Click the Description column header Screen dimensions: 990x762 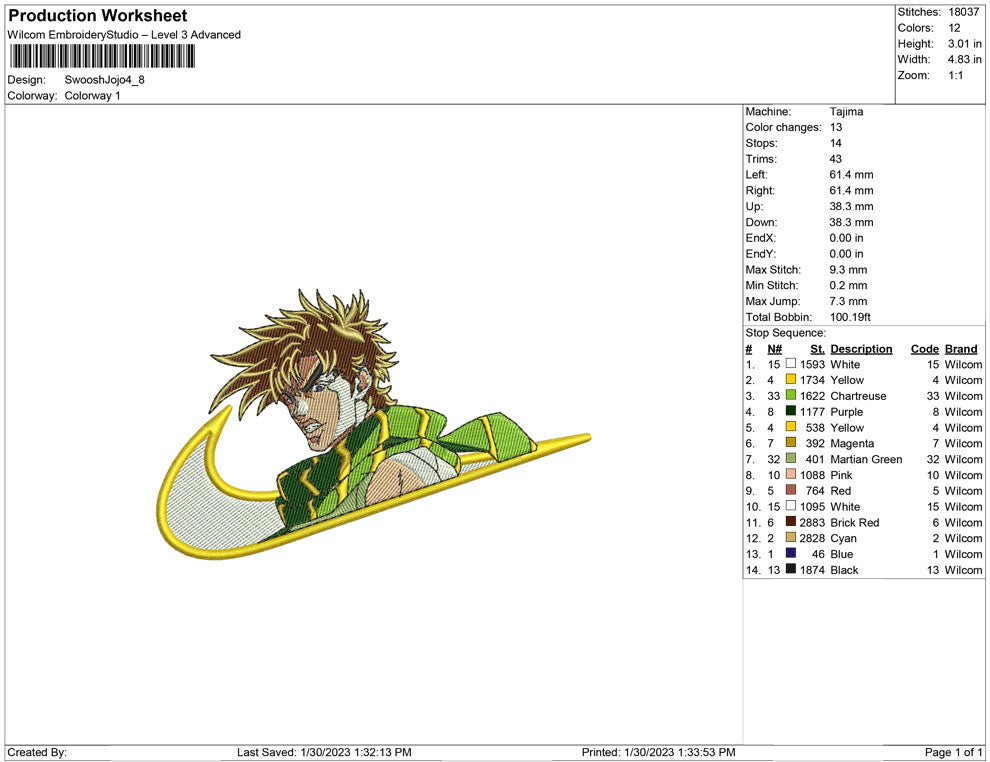(x=861, y=349)
